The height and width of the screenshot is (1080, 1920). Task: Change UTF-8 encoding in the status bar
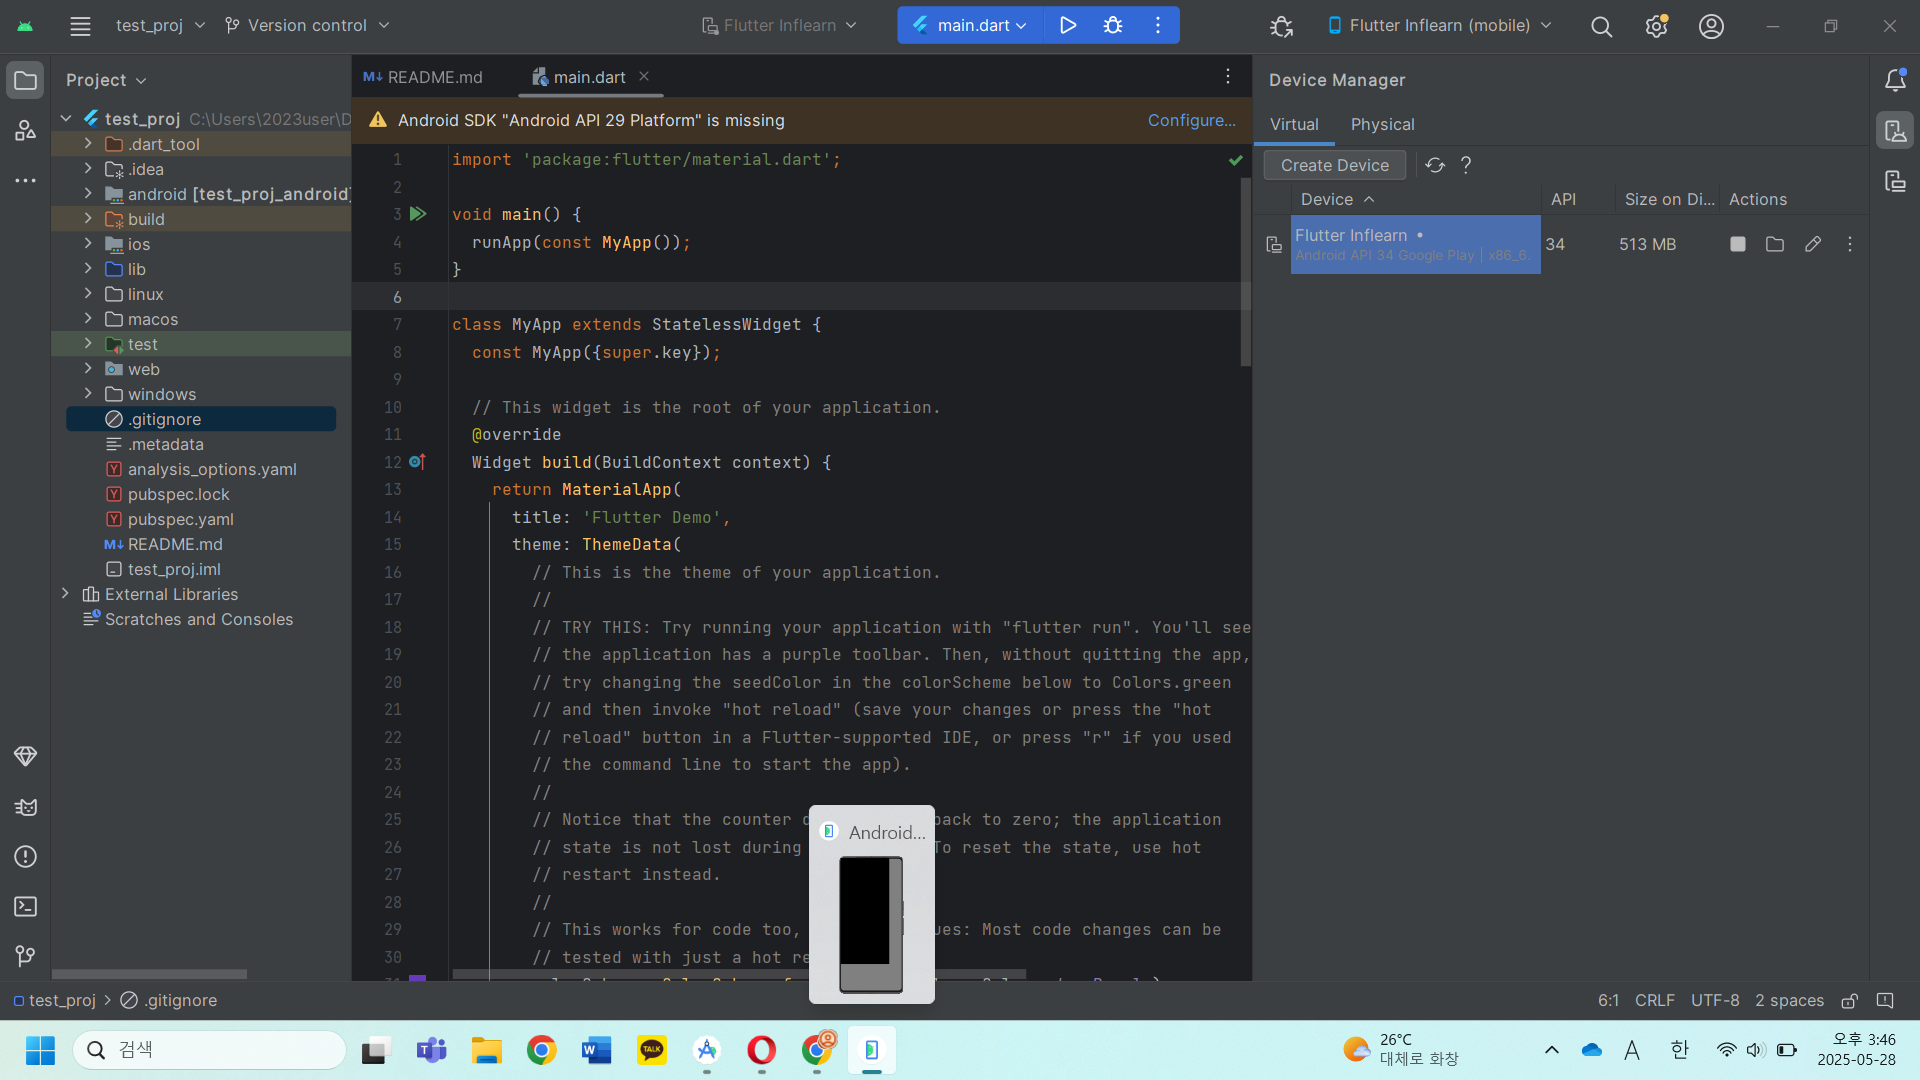click(x=1714, y=1000)
